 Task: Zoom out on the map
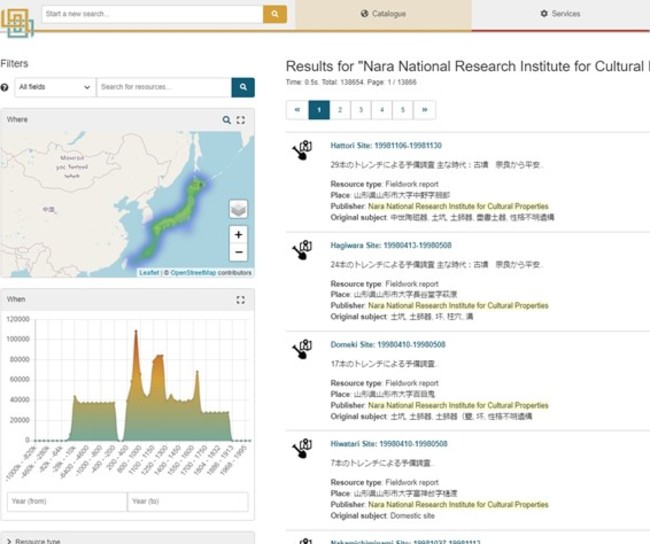coord(238,252)
